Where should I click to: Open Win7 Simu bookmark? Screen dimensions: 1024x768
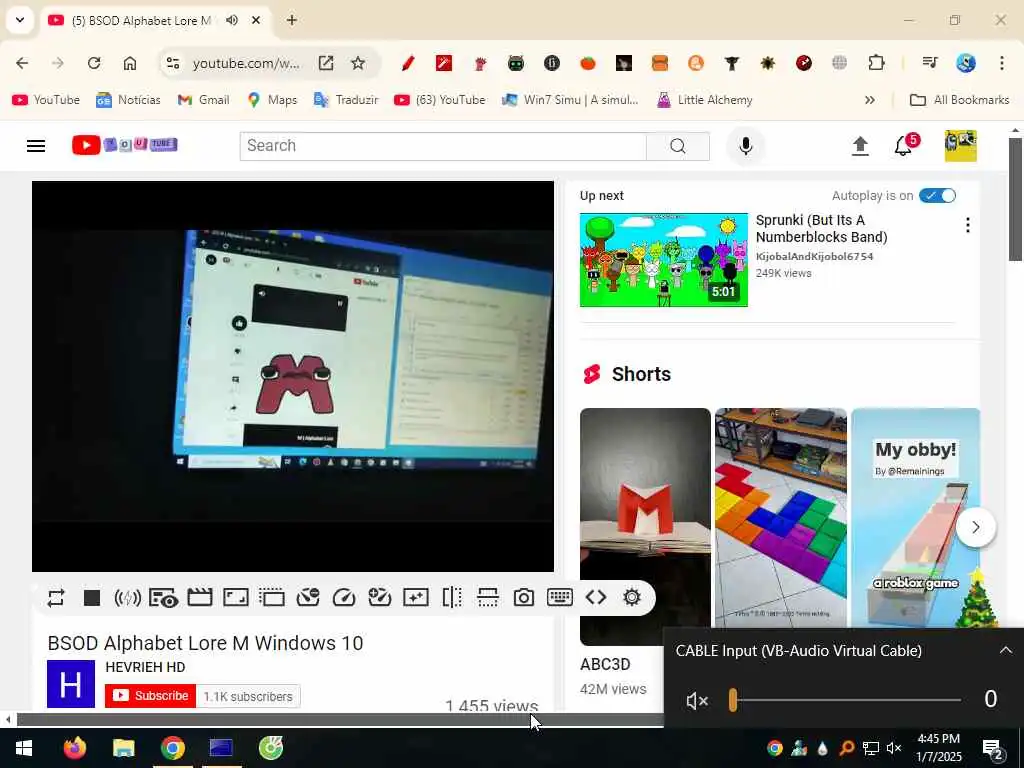(570, 100)
